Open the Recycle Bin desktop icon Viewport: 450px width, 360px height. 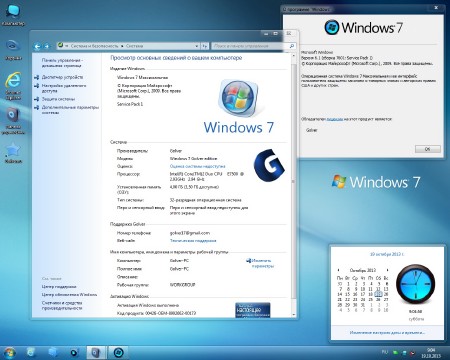13,49
